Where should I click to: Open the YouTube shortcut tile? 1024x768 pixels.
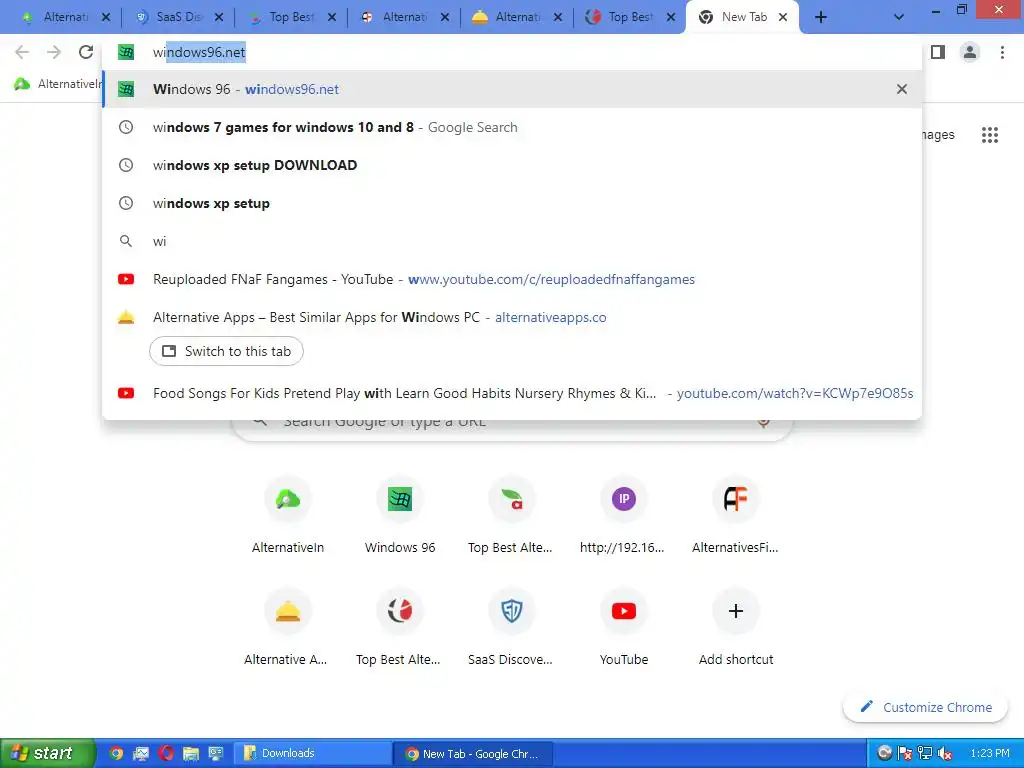point(623,628)
